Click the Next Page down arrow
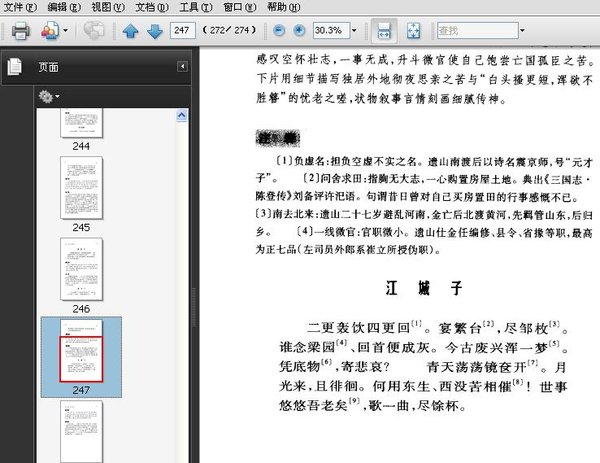Image resolution: width=600 pixels, height=463 pixels. pyautogui.click(x=154, y=31)
